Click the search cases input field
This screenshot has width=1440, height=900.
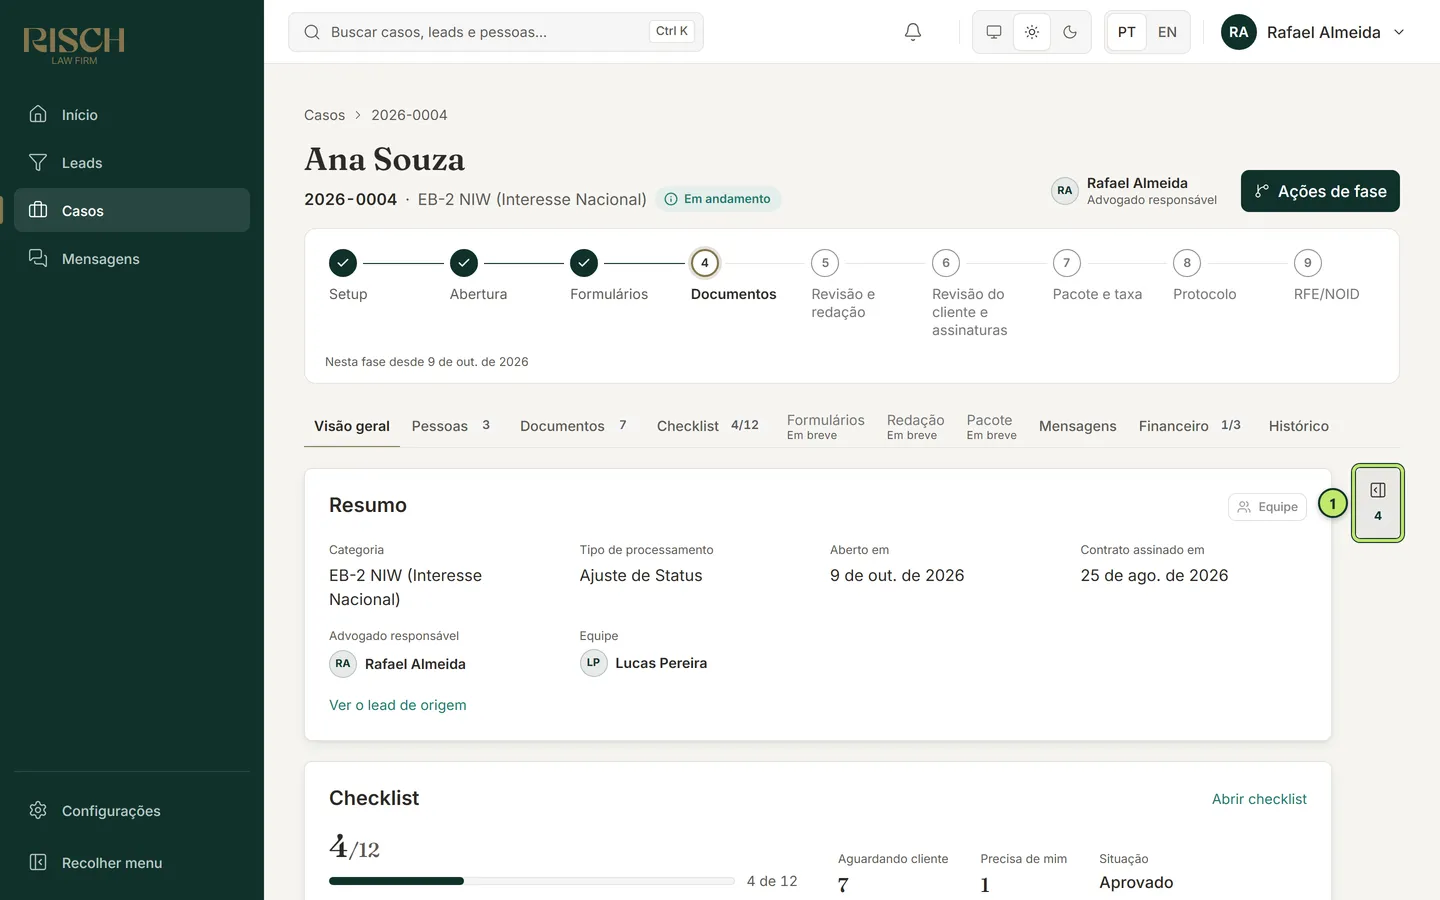point(496,32)
